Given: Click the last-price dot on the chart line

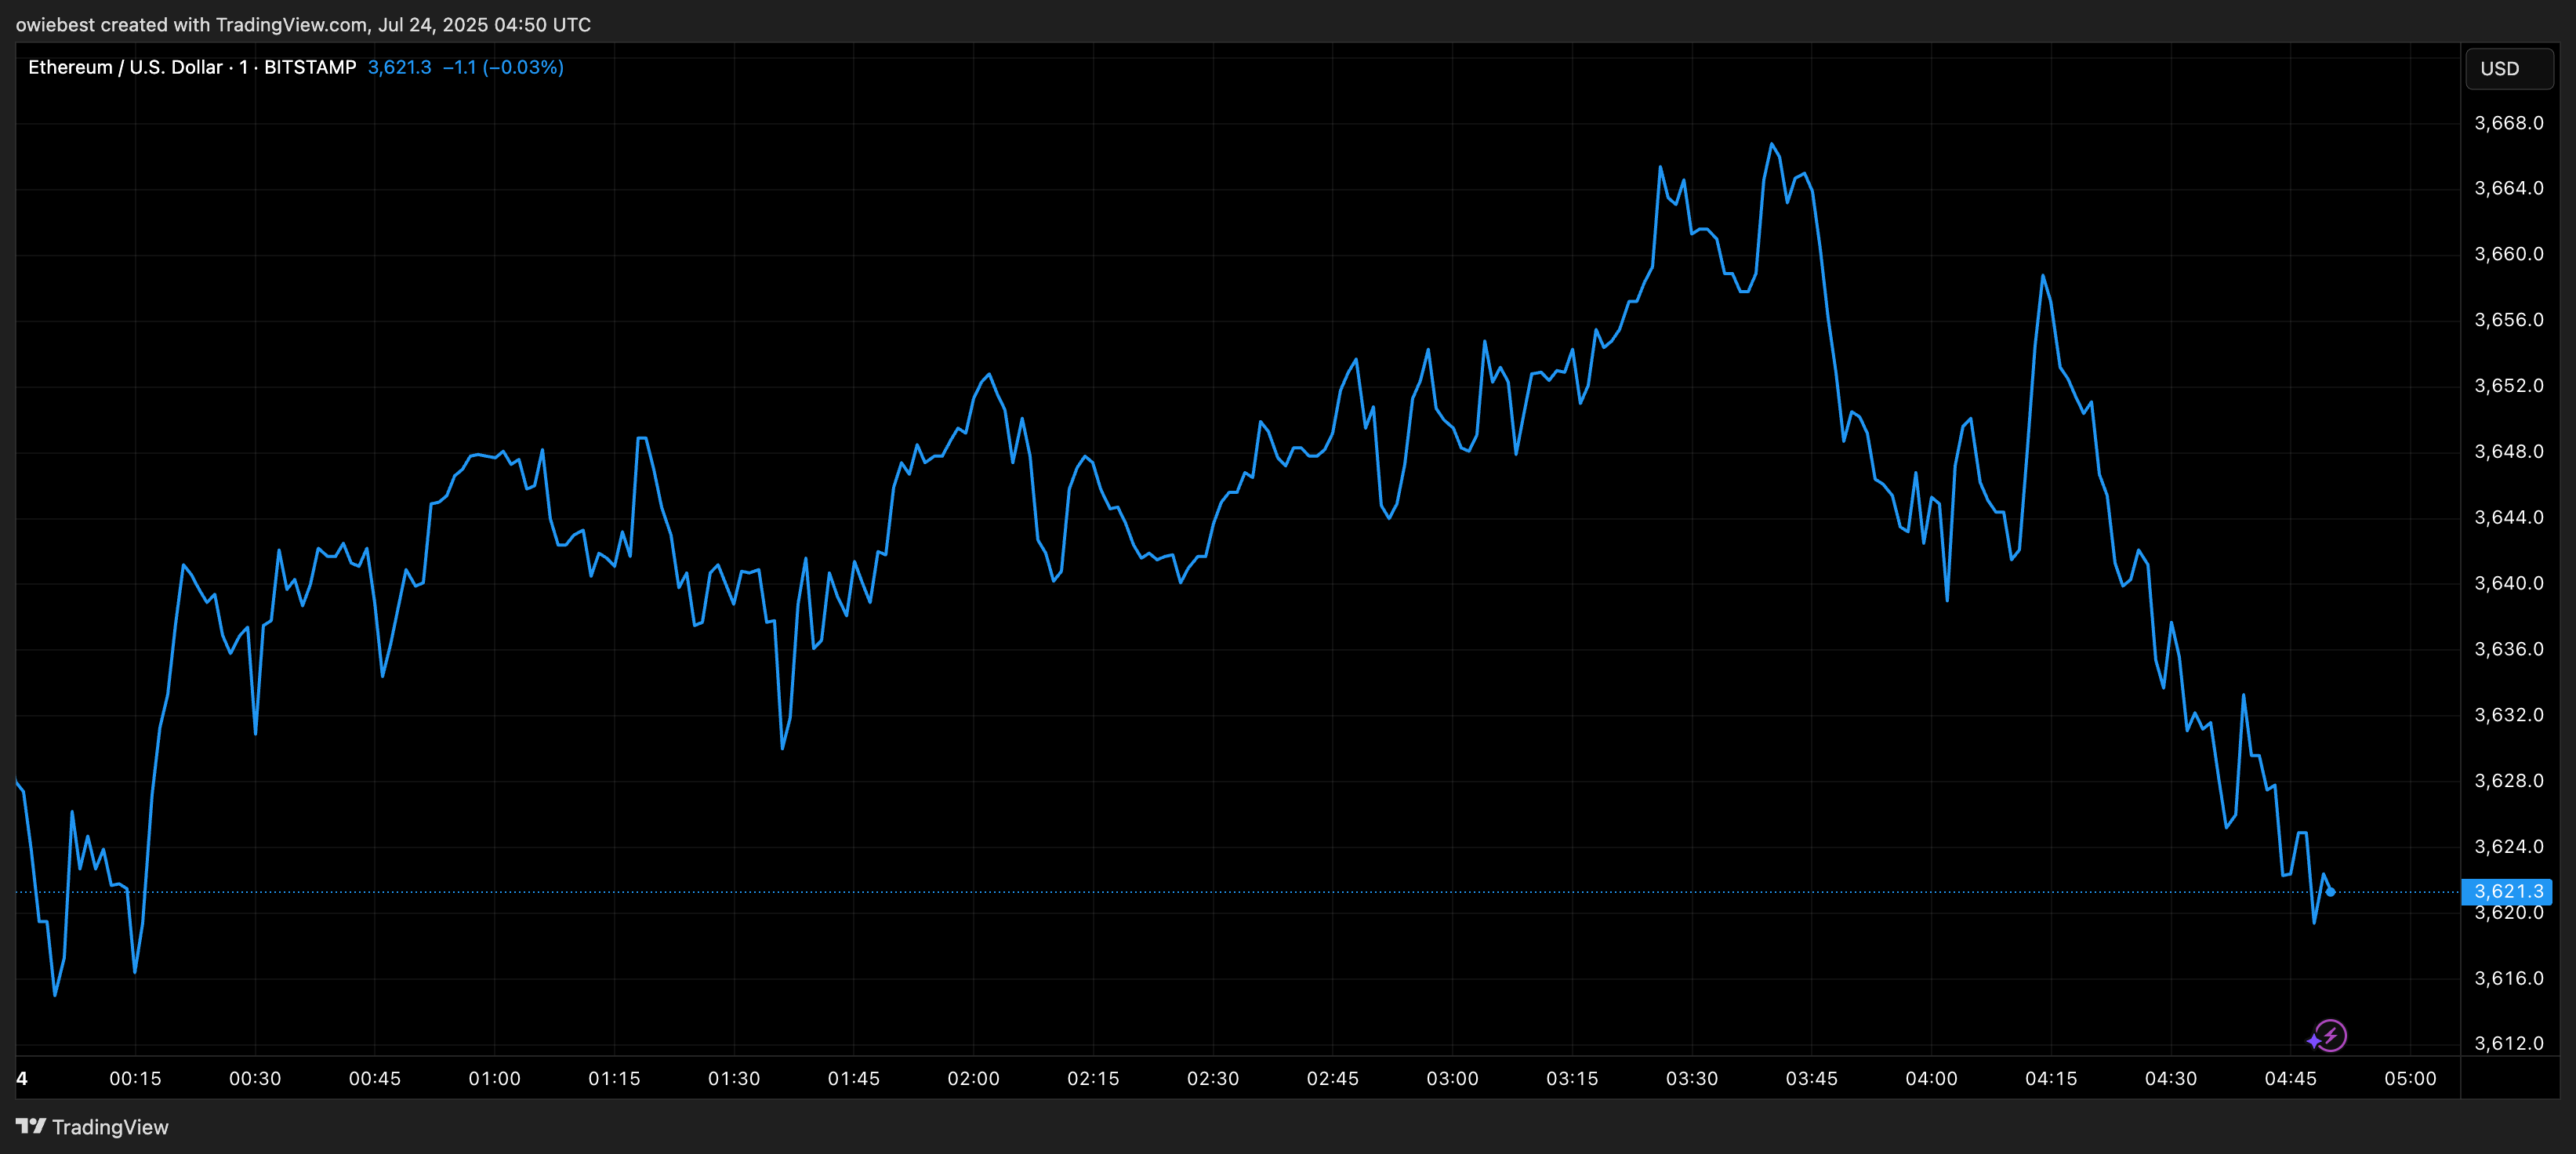Looking at the screenshot, I should (x=2331, y=891).
